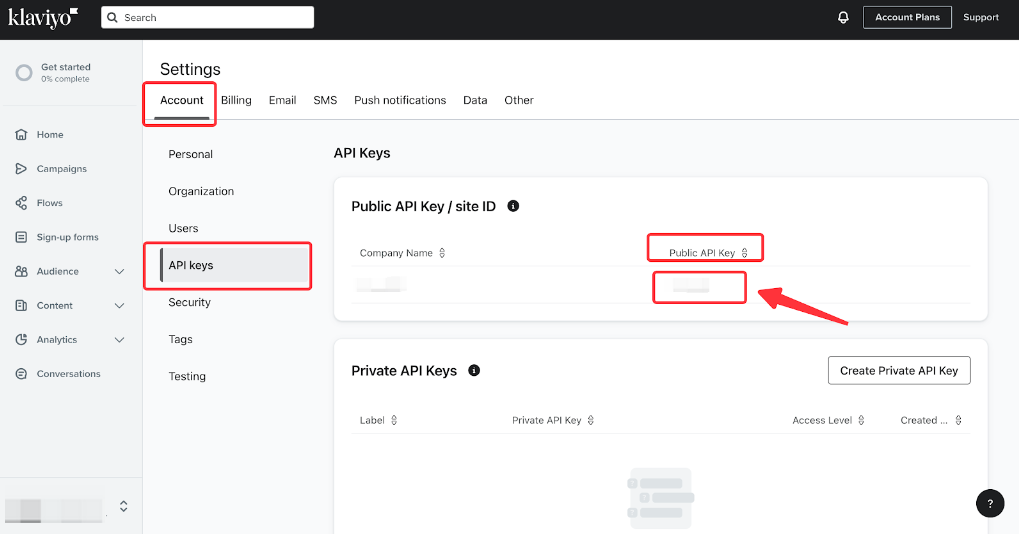Open the Security settings section
The height and width of the screenshot is (541, 1019).
189,302
